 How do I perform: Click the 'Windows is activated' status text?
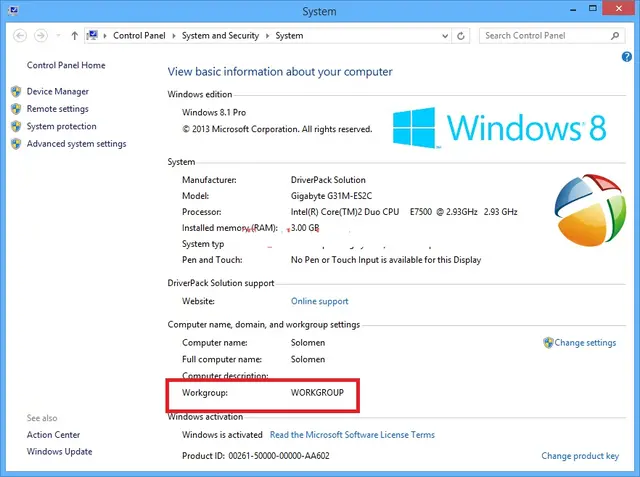coord(222,435)
